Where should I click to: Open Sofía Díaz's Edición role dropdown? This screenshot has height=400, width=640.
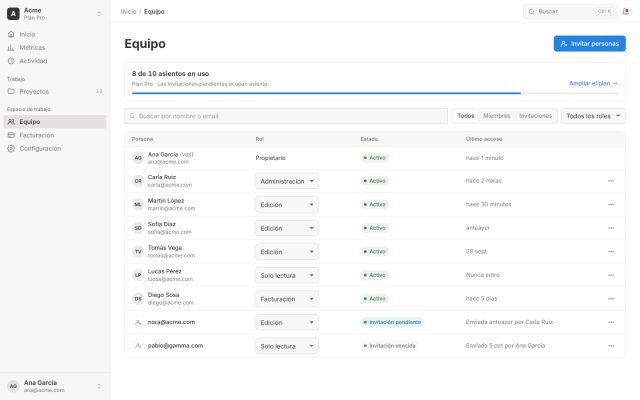pyautogui.click(x=287, y=228)
